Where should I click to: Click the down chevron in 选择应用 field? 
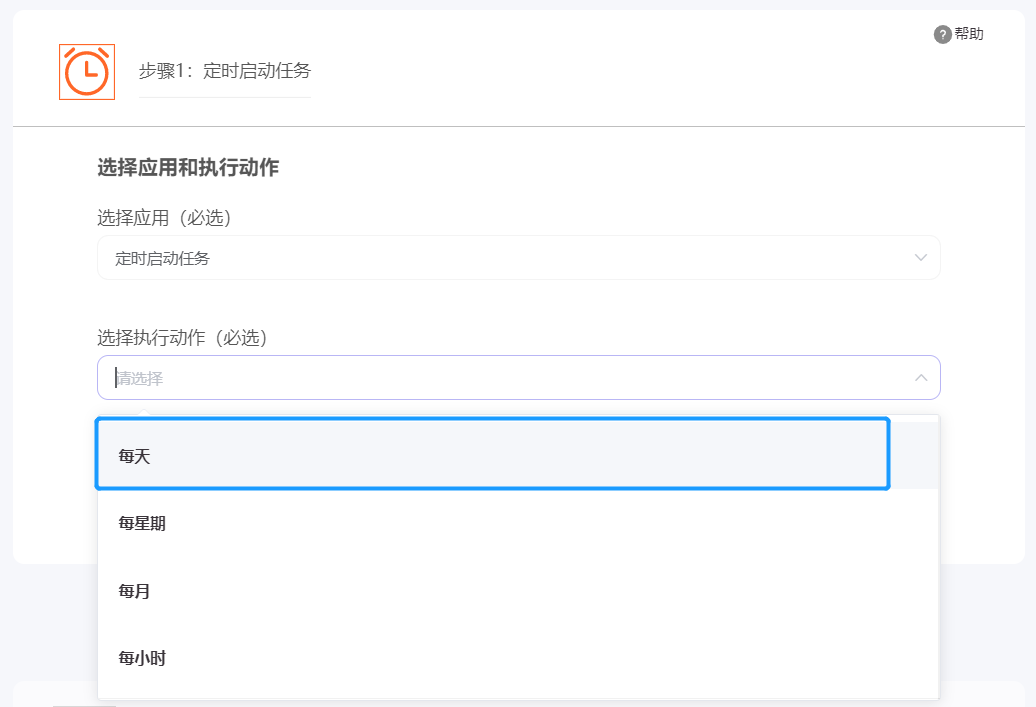(921, 258)
